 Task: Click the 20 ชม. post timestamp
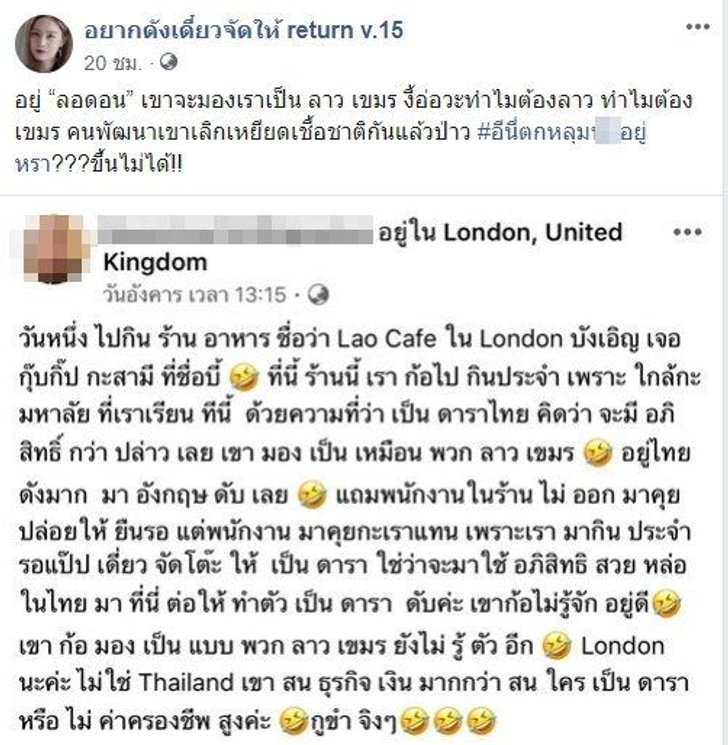click(113, 63)
